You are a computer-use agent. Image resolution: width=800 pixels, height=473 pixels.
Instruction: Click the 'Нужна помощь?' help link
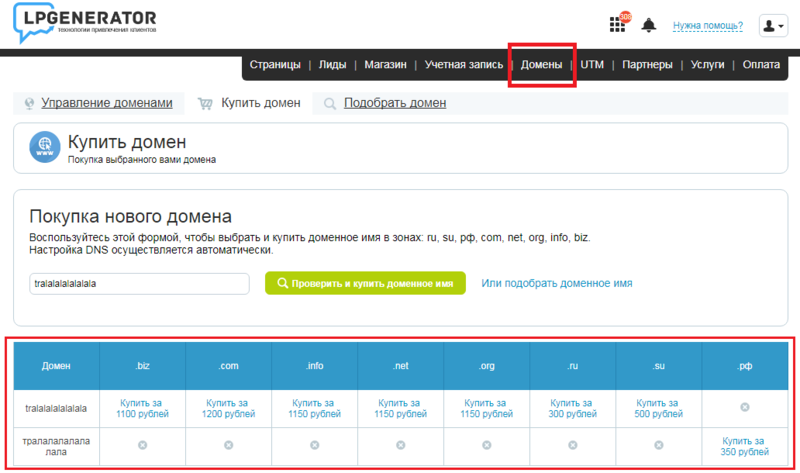707,25
